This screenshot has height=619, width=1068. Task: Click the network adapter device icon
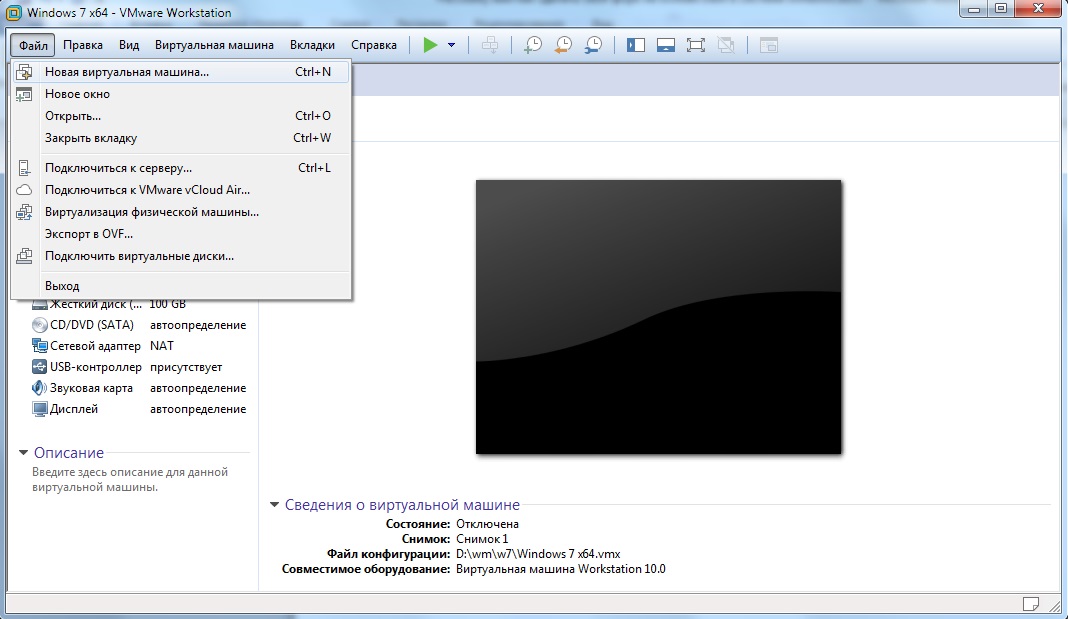click(40, 346)
